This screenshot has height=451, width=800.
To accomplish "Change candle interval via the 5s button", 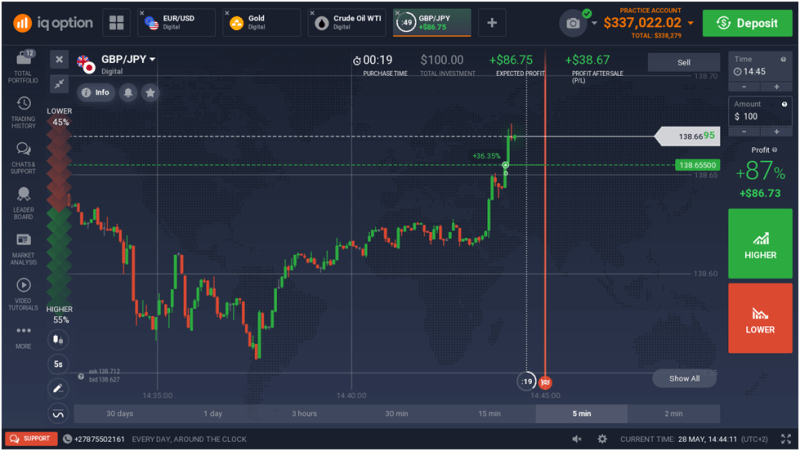I will (58, 364).
